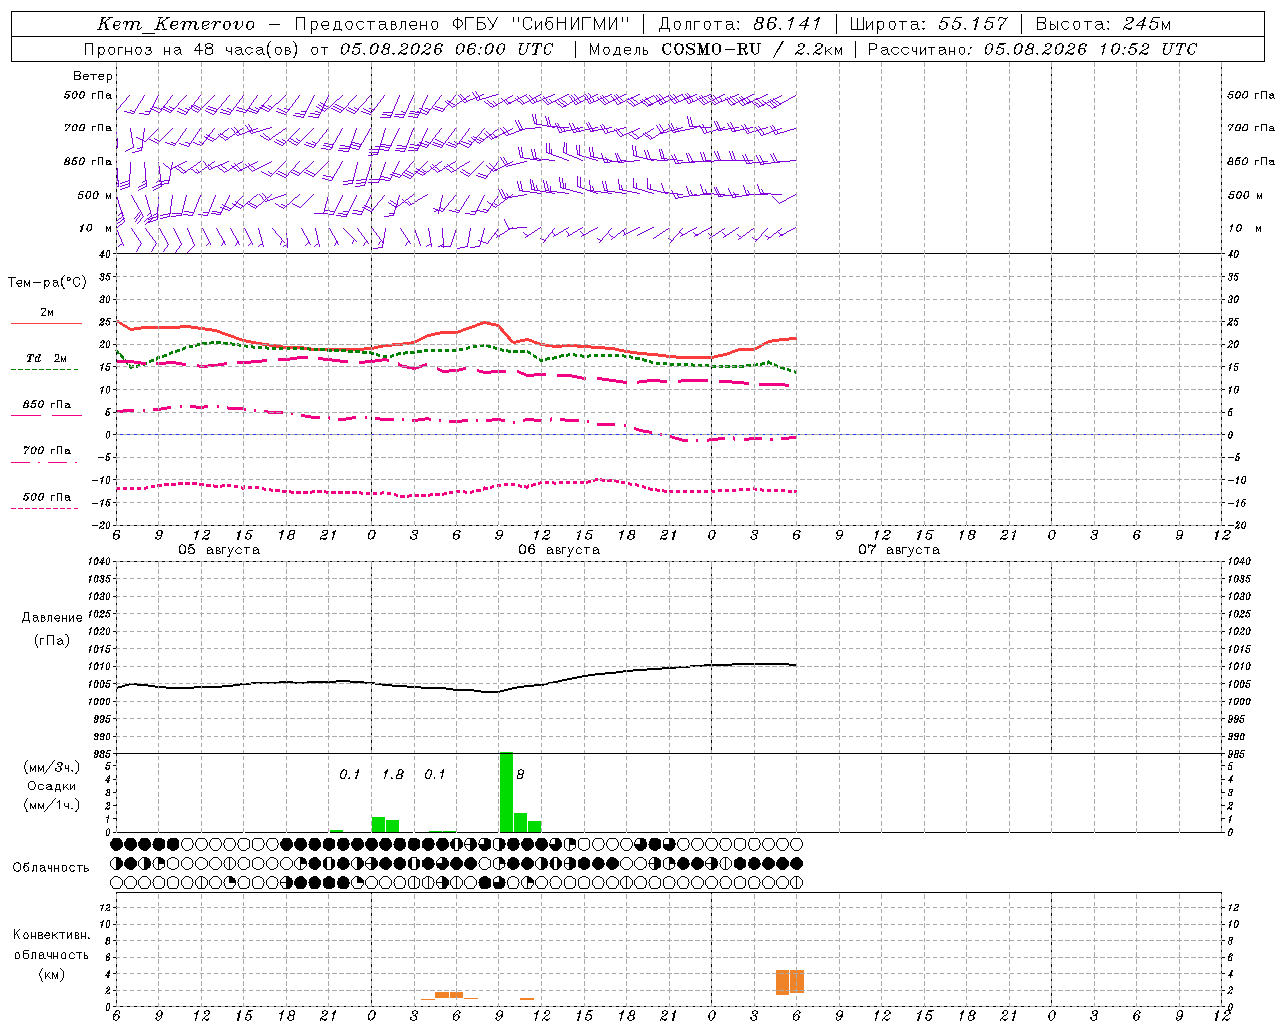Click the 700 гПа temperature legend entry
Screen dimensions: 1280x1024
[46, 451]
